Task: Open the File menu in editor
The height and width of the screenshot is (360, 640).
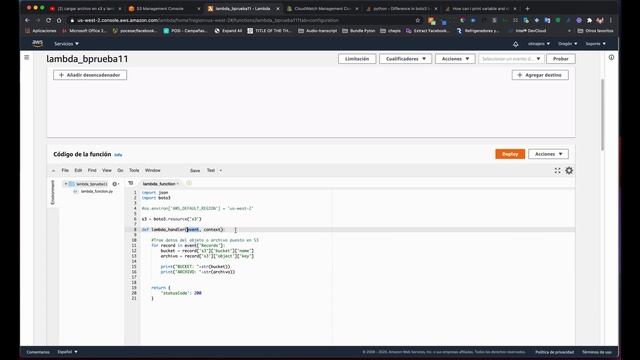Action: [x=65, y=170]
